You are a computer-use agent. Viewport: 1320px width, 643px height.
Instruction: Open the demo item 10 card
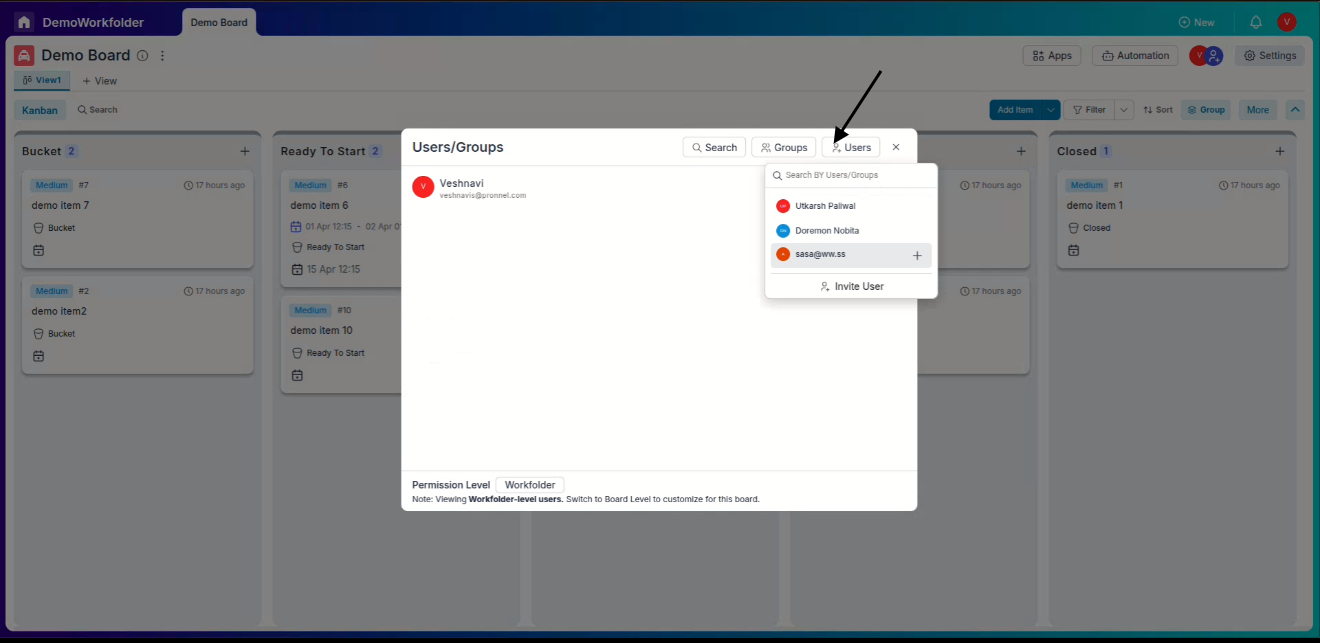point(340,345)
